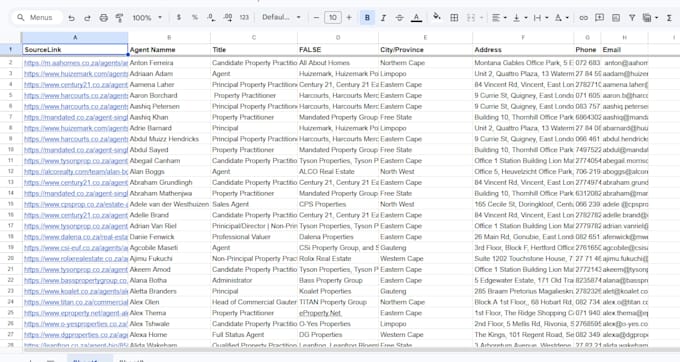Image resolution: width=680 pixels, height=362 pixels.
Task: Insert a link using the chain icon
Action: (584, 18)
